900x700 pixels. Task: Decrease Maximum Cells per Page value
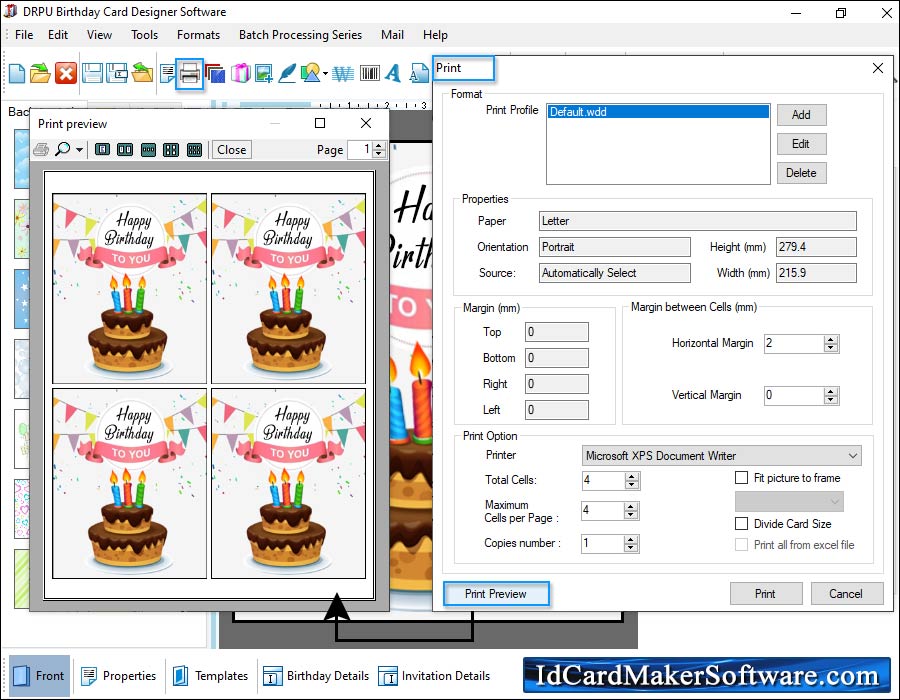(631, 514)
